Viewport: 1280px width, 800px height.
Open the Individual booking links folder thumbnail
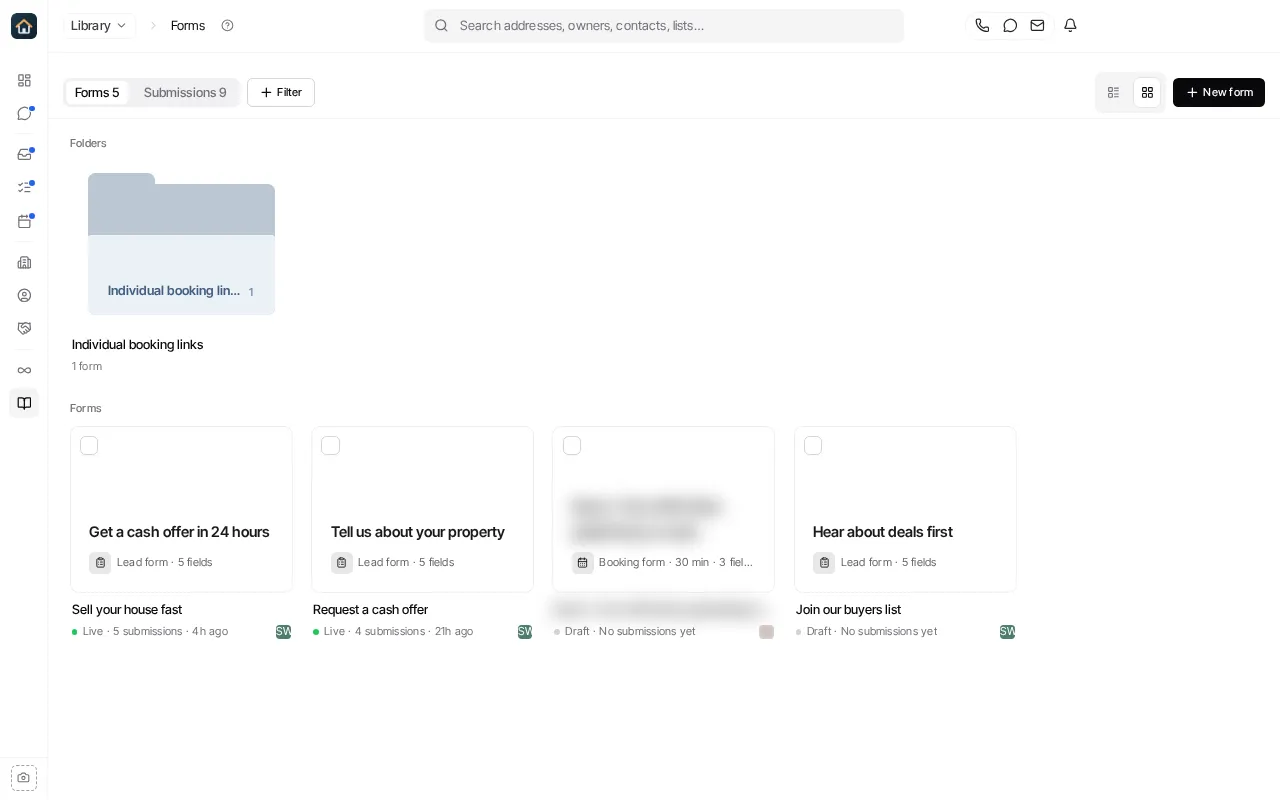pos(181,244)
